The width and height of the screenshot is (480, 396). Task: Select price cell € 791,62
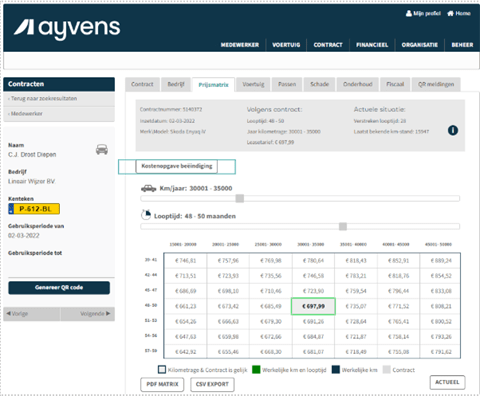[441, 352]
